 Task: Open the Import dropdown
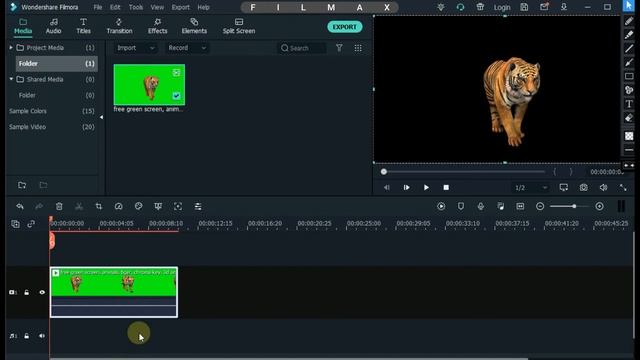[136, 48]
